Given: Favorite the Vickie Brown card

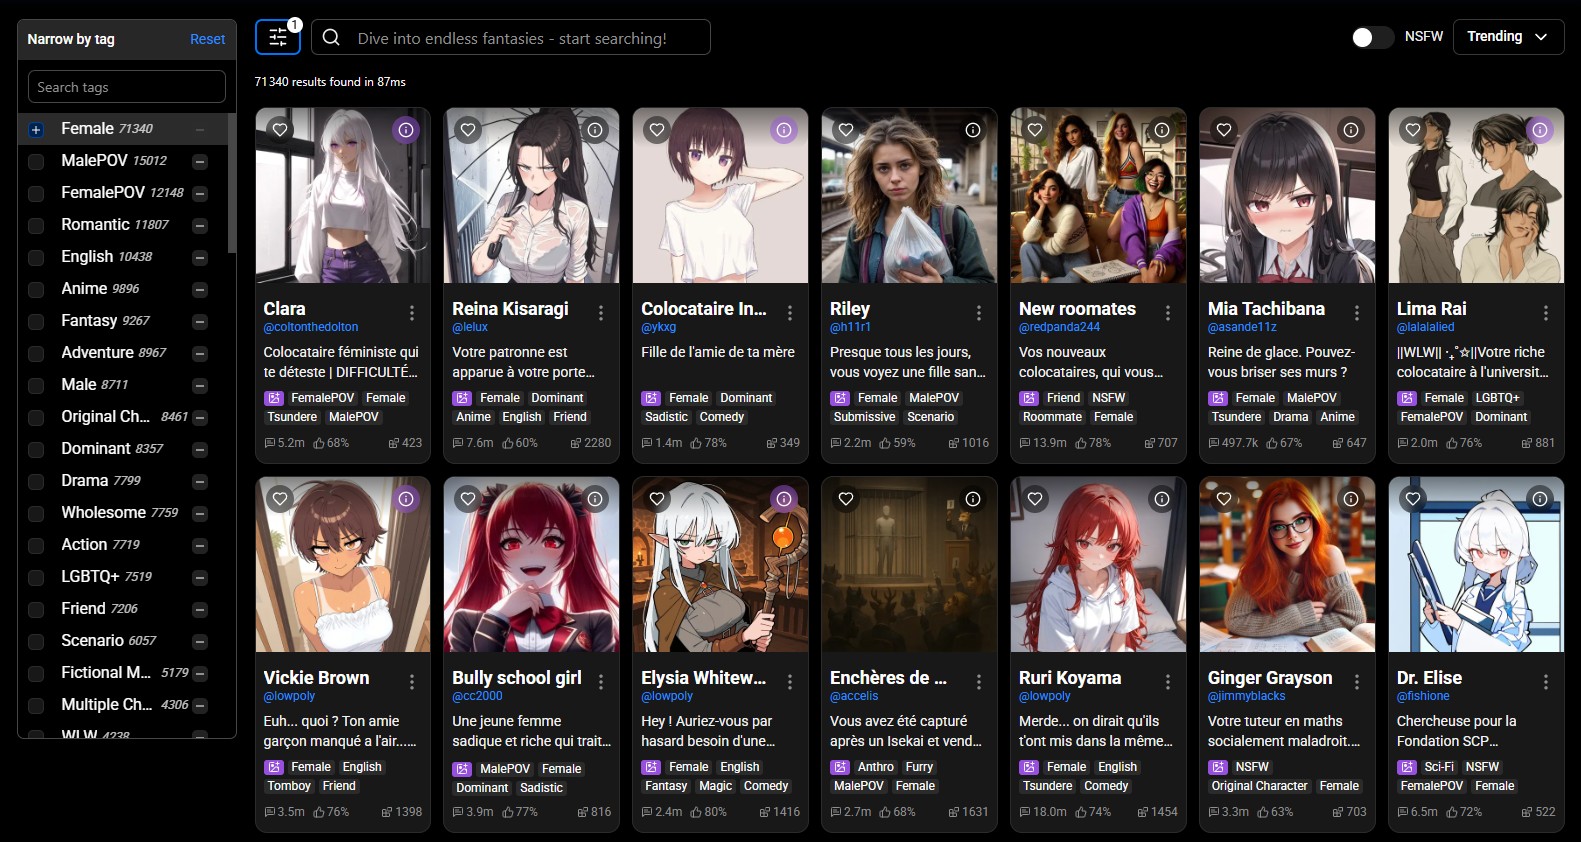Looking at the screenshot, I should click(x=280, y=499).
